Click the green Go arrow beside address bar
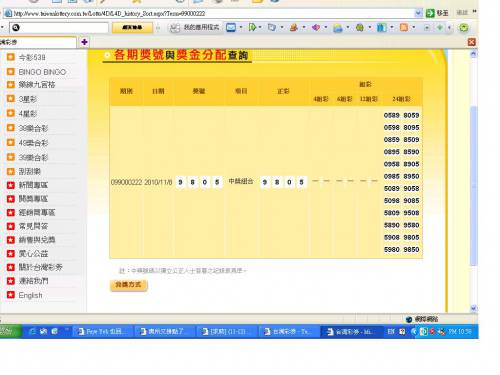The height and width of the screenshot is (375, 500). pos(430,13)
